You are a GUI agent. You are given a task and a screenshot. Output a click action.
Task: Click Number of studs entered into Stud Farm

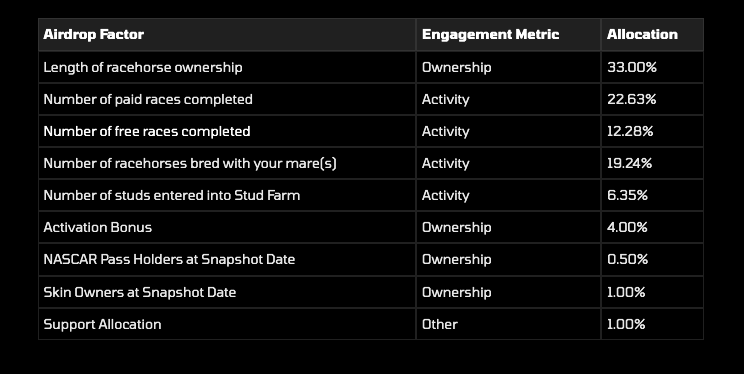click(171, 195)
